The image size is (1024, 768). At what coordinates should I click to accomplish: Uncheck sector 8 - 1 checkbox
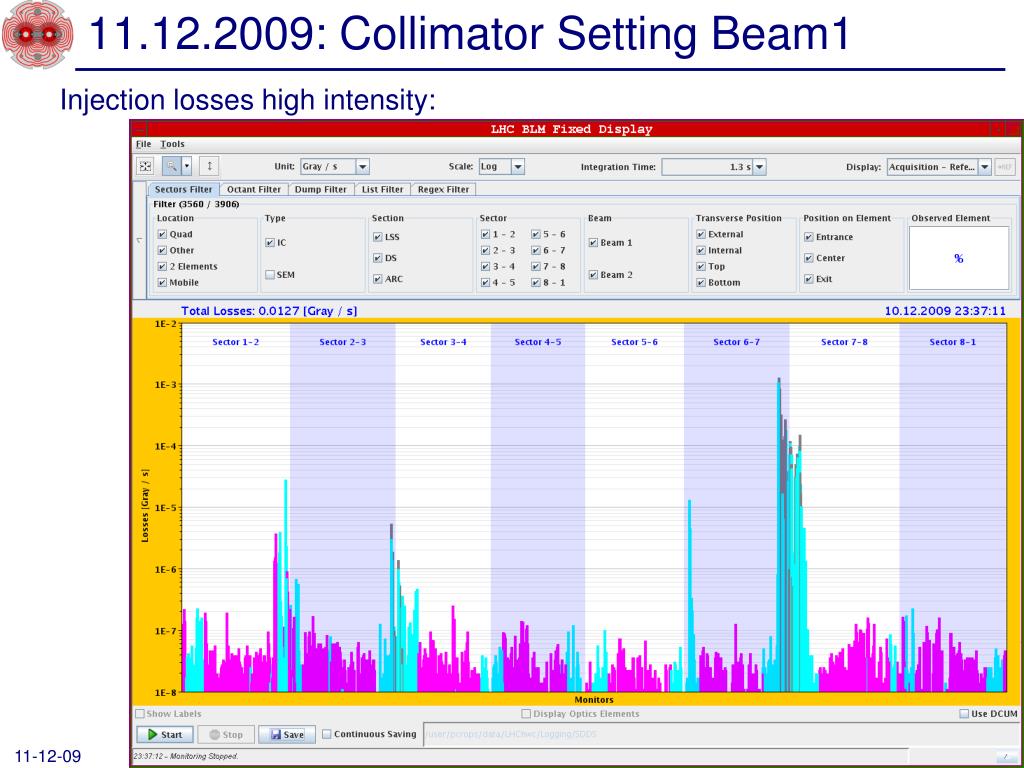(536, 283)
